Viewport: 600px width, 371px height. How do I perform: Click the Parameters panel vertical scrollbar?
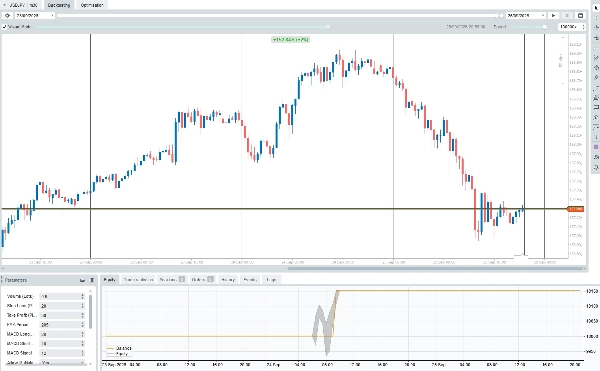click(x=90, y=312)
